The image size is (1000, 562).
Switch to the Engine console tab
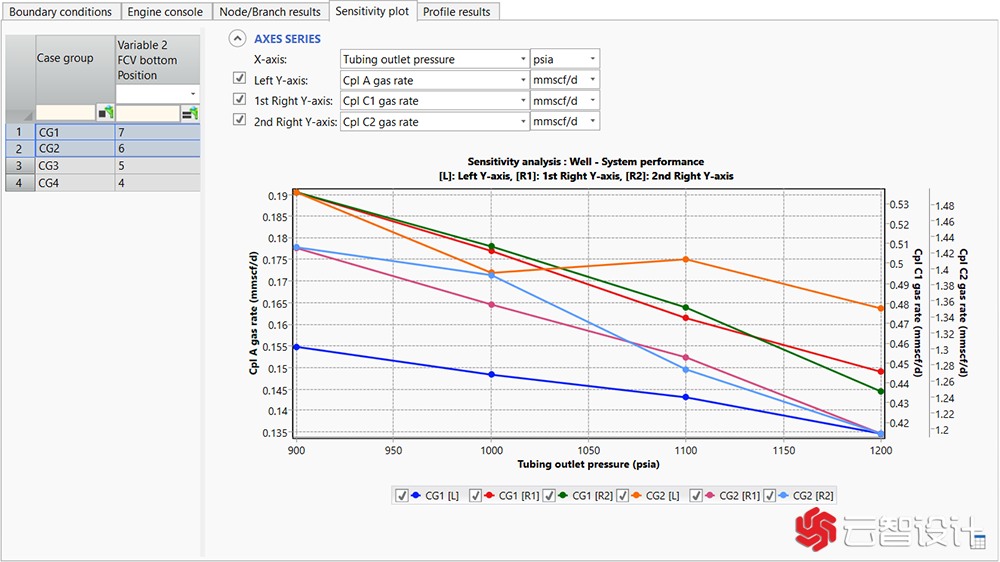tap(165, 11)
